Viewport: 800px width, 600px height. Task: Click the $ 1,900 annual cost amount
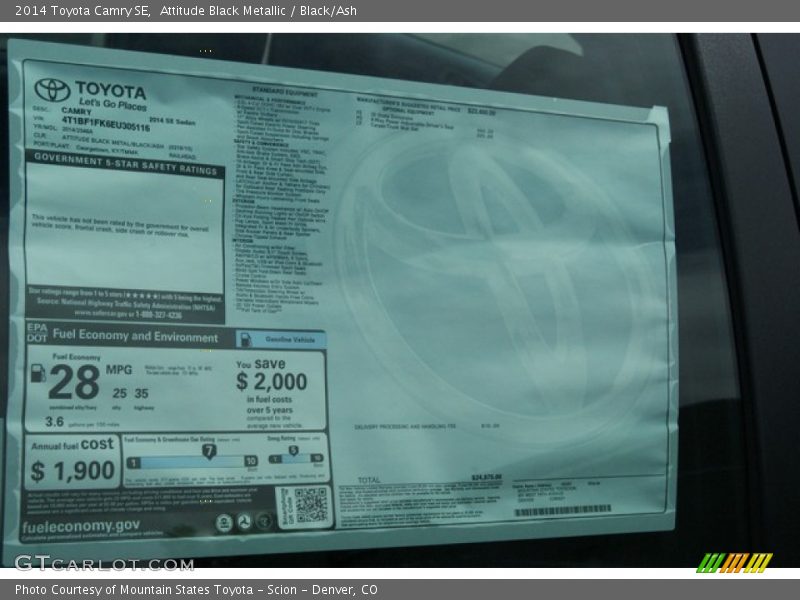click(x=72, y=471)
